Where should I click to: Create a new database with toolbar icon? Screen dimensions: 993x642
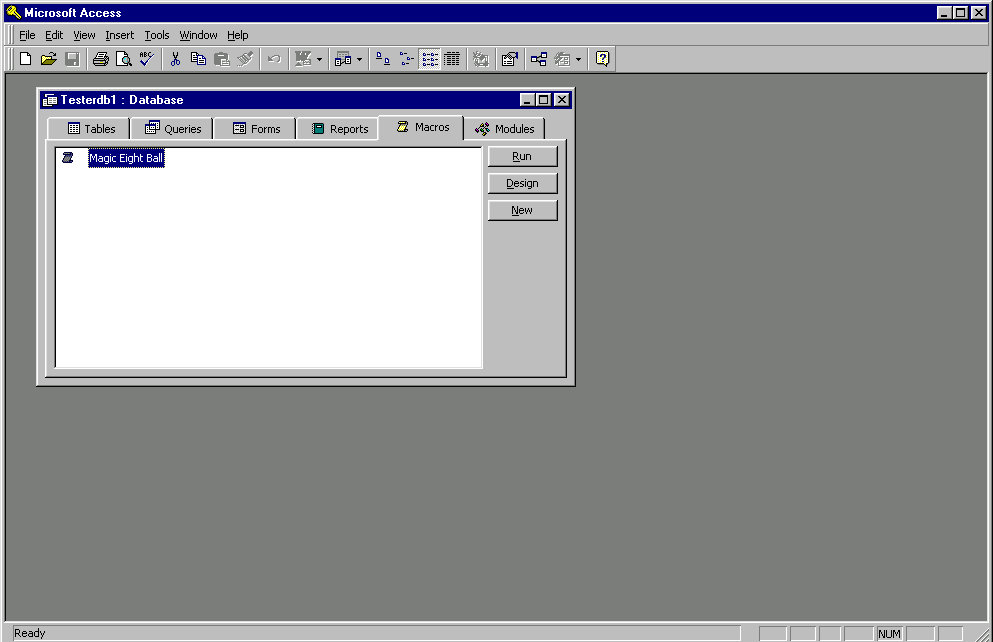25,59
